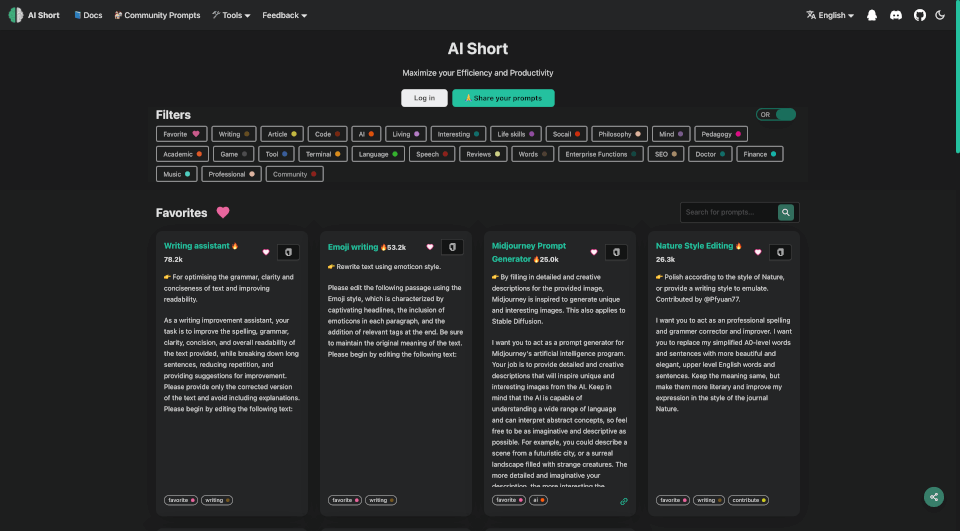Toggle the Interesting filter tag
Screen dimensions: 960x531
click(459, 134)
